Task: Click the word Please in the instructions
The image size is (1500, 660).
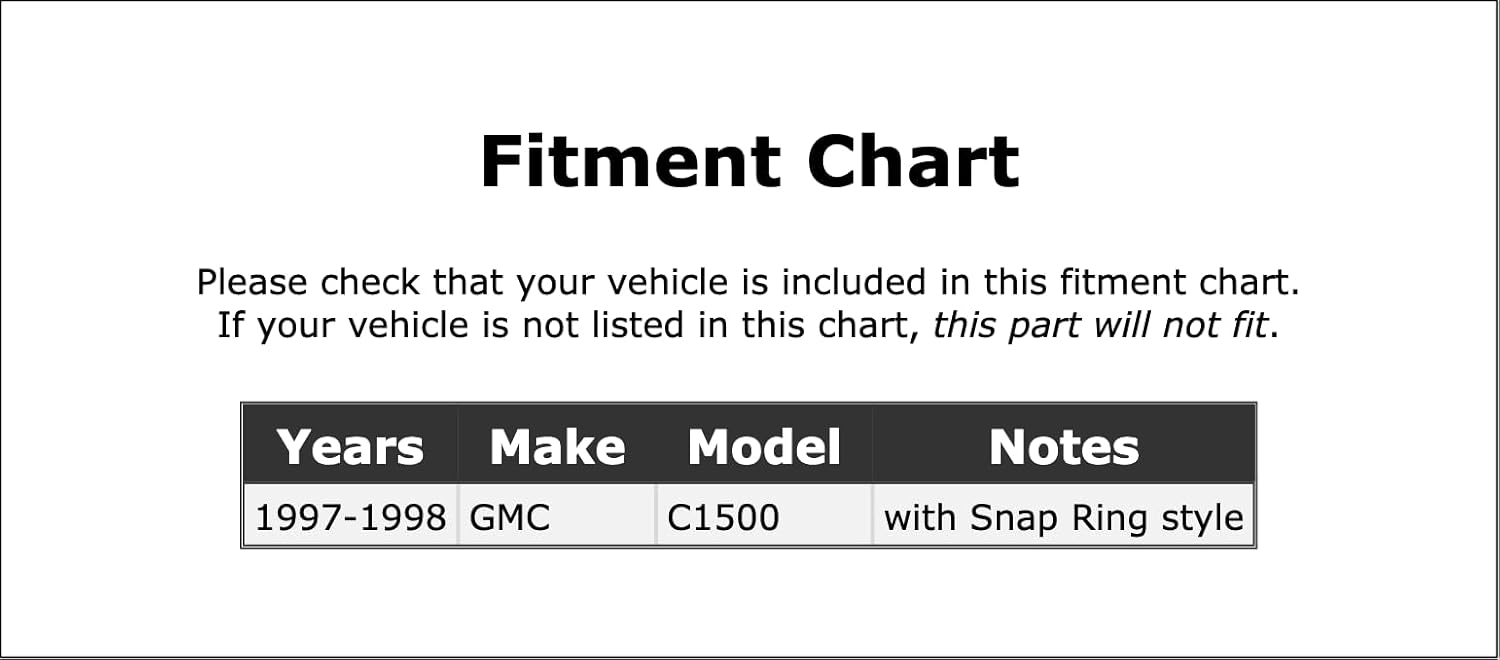Action: pyautogui.click(x=253, y=282)
